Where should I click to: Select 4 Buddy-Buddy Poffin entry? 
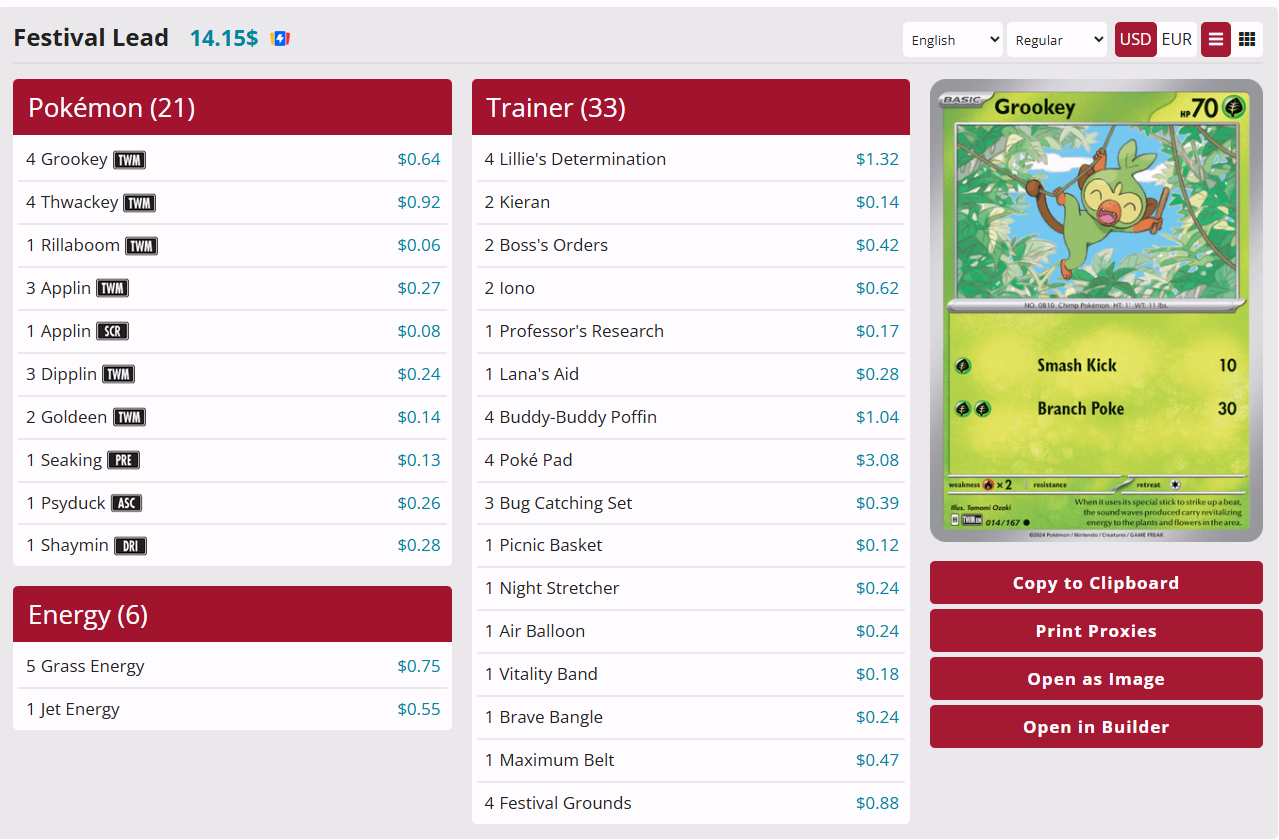pyautogui.click(x=691, y=417)
